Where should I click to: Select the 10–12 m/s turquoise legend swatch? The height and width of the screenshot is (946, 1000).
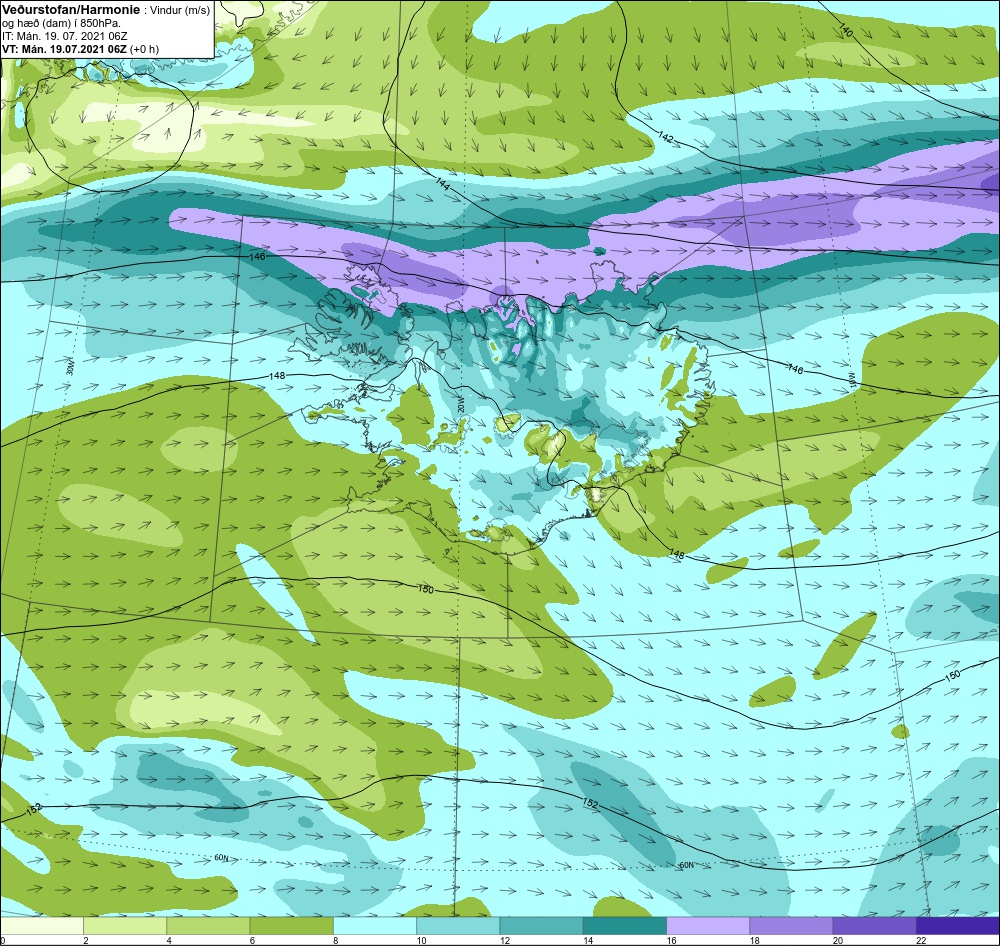pyautogui.click(x=458, y=925)
